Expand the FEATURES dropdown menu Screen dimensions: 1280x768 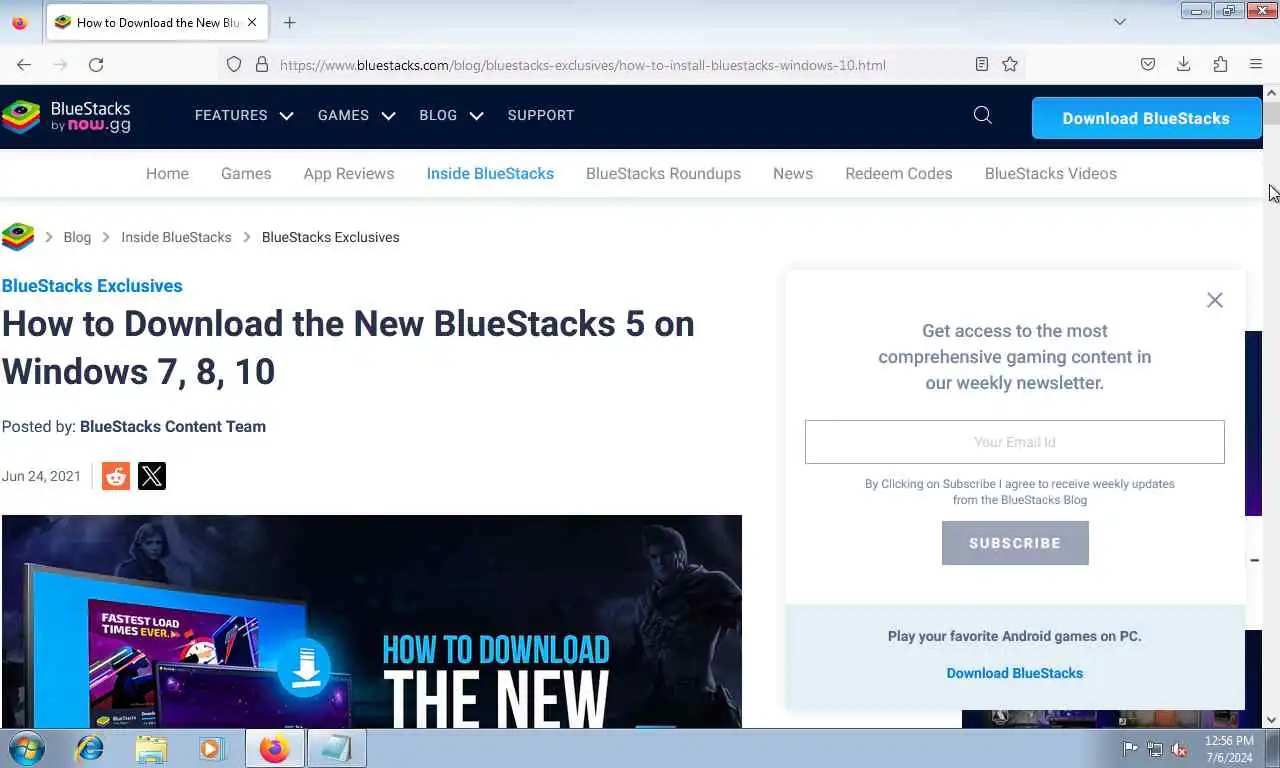[244, 115]
